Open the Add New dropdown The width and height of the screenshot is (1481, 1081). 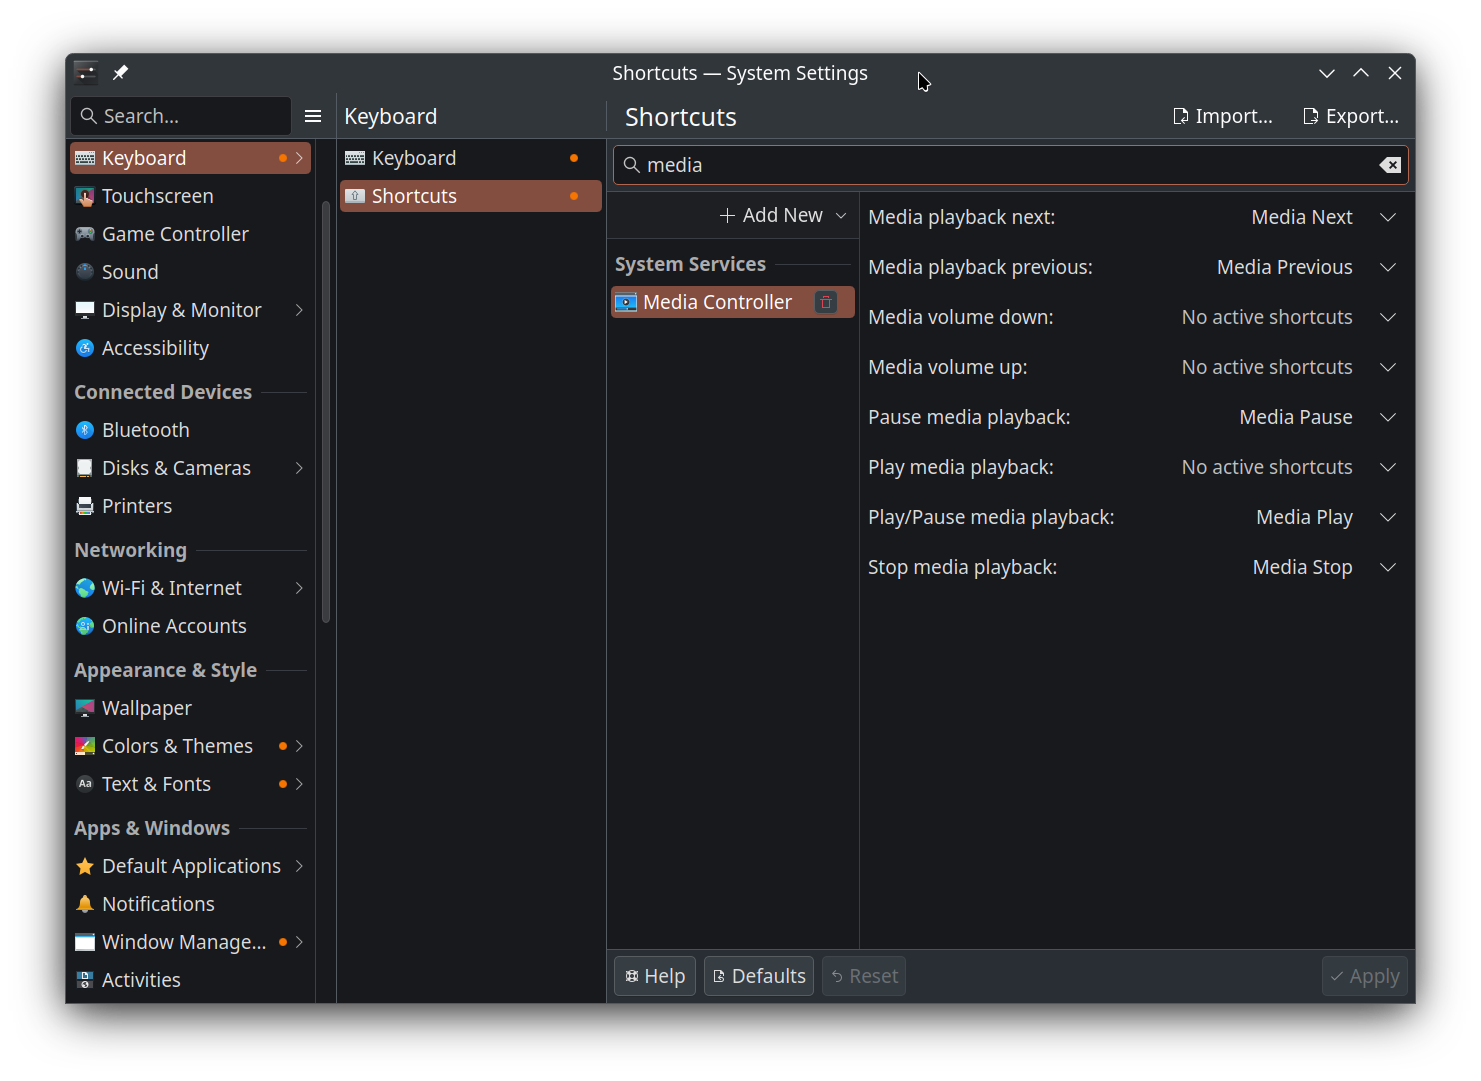pyautogui.click(x=782, y=215)
